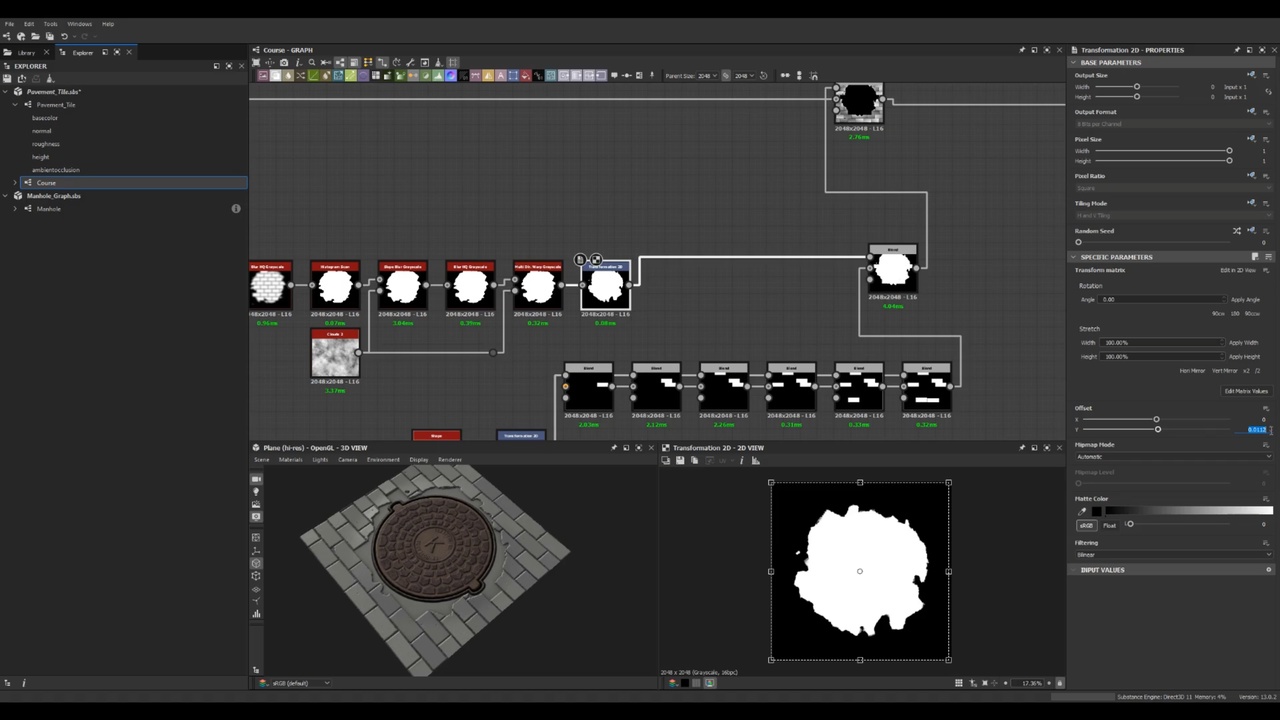Screen dimensions: 1280x720
Task: Click Edit in 2D View button
Action: [x=1238, y=270]
